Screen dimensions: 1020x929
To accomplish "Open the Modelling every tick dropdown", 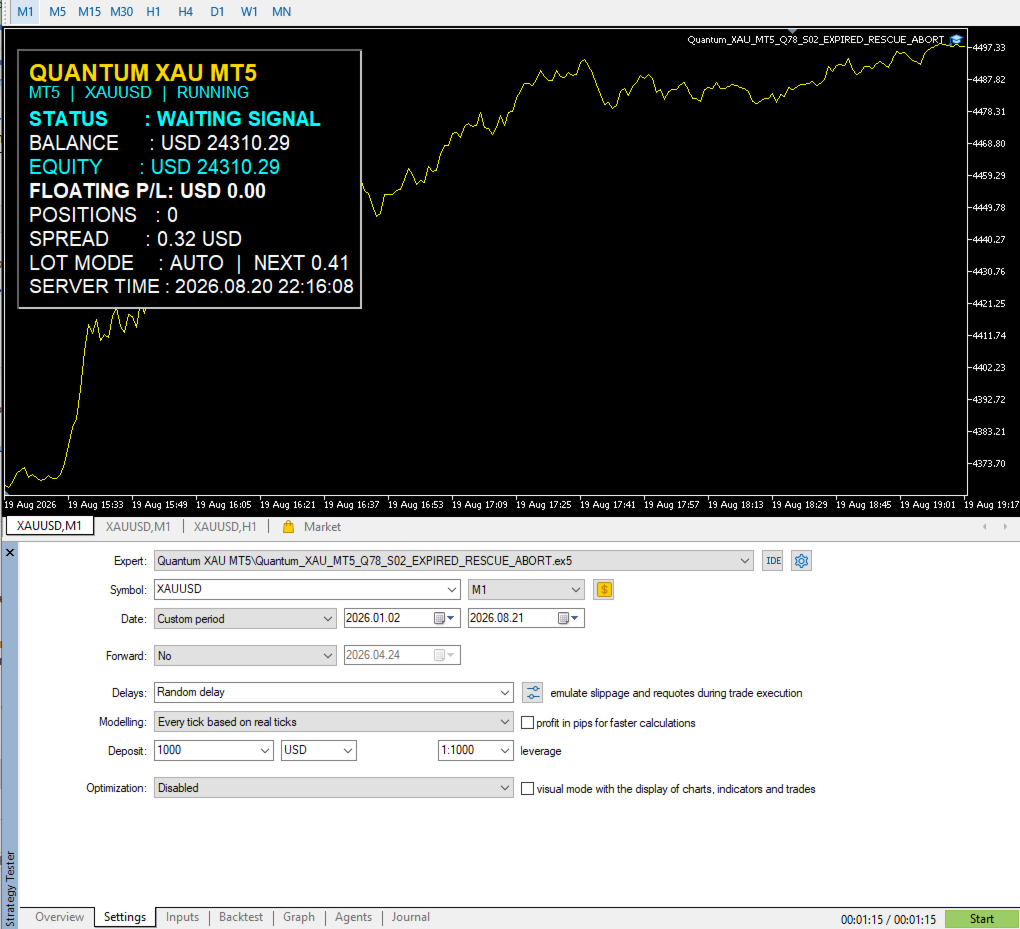I will 505,722.
